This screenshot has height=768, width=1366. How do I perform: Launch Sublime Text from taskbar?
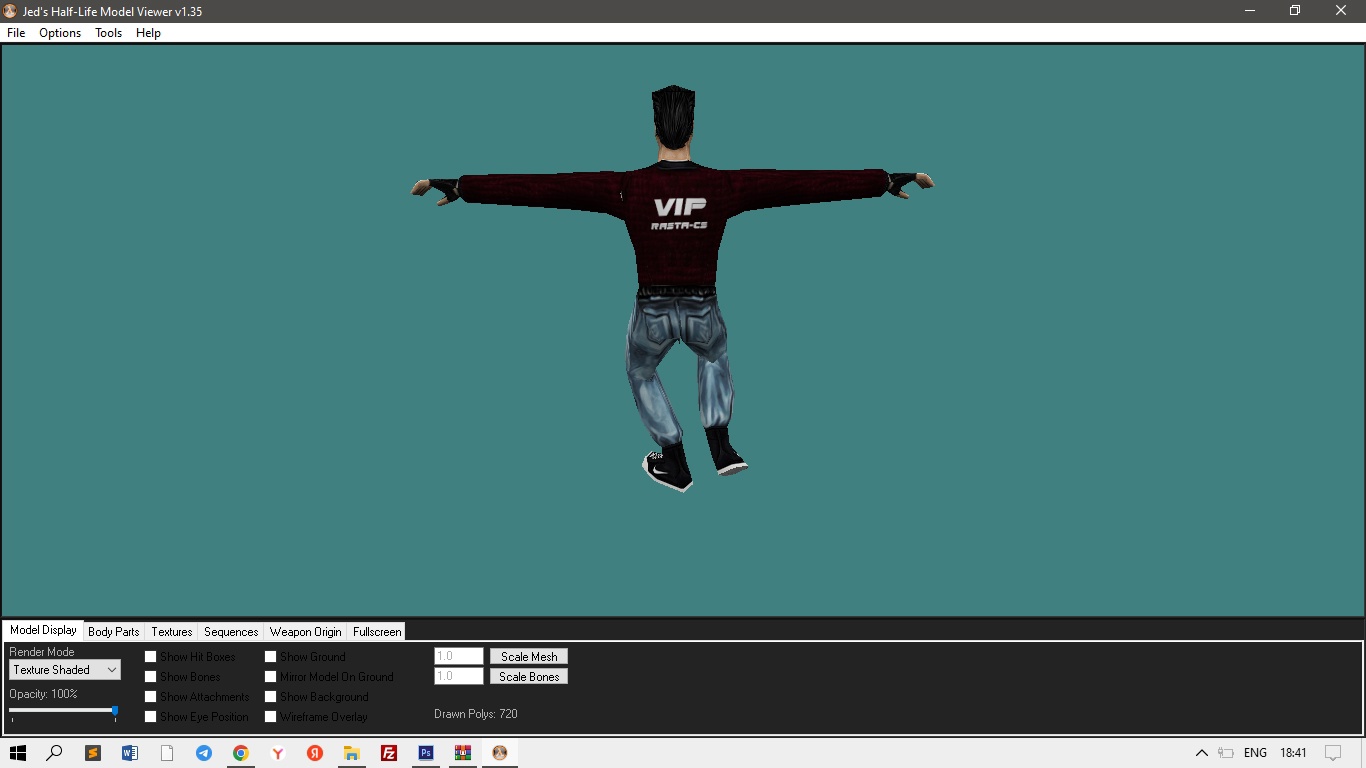93,753
